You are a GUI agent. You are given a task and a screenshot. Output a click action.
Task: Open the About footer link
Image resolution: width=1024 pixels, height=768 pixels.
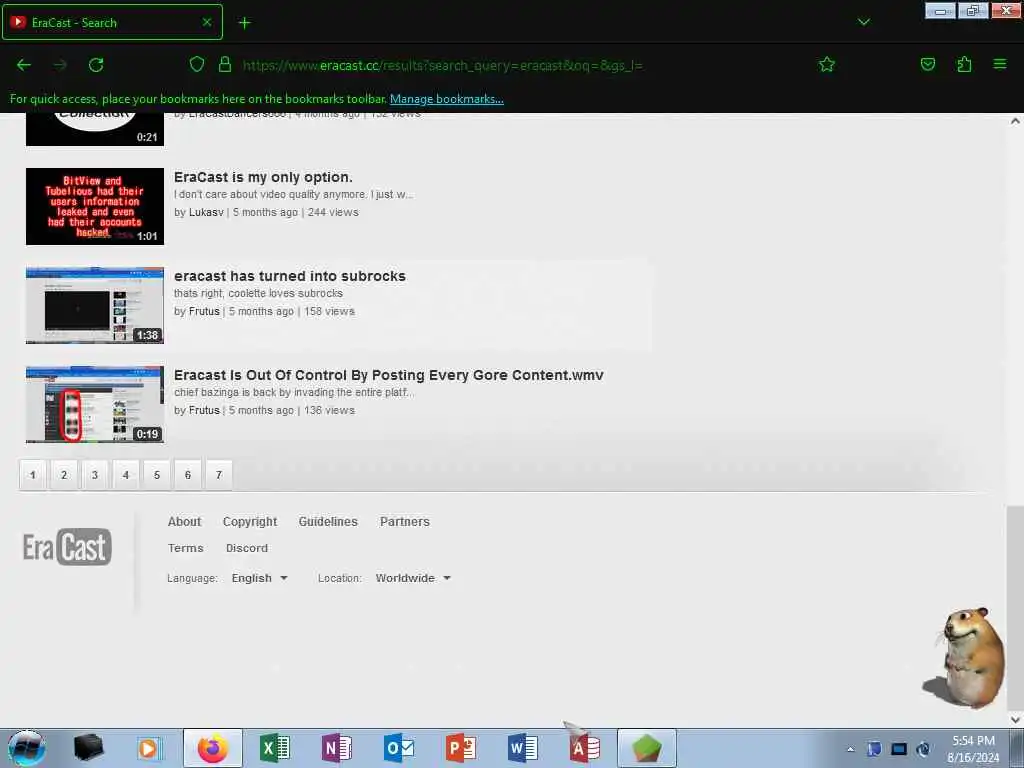pos(184,522)
